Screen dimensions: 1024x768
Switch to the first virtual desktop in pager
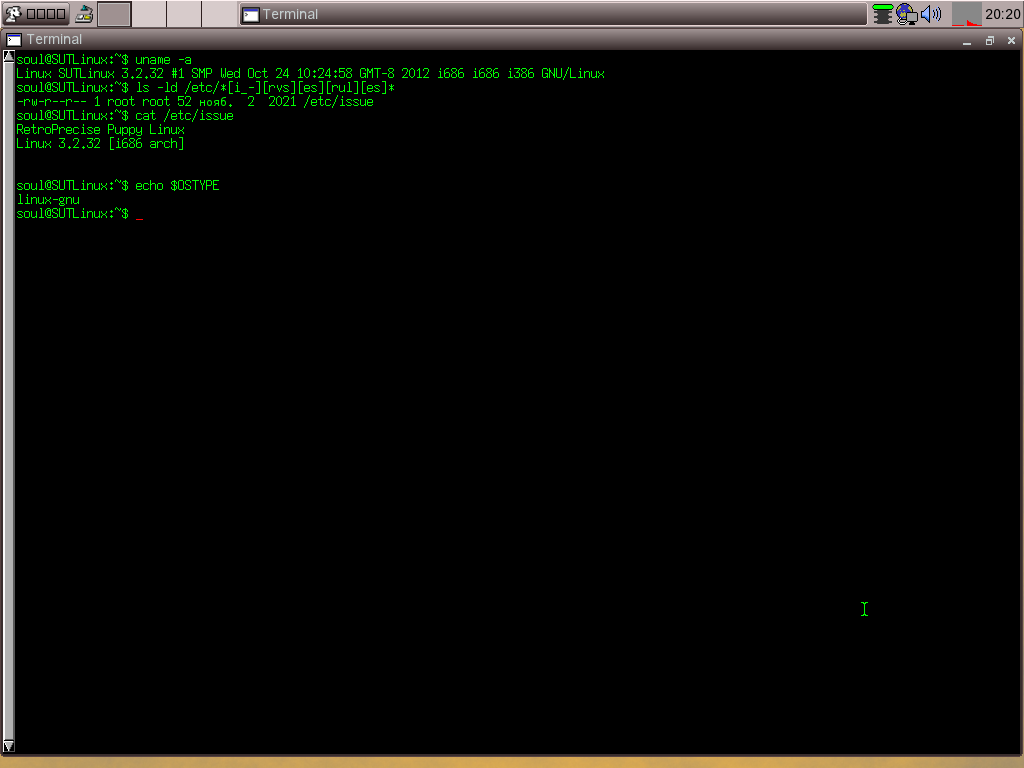(114, 14)
